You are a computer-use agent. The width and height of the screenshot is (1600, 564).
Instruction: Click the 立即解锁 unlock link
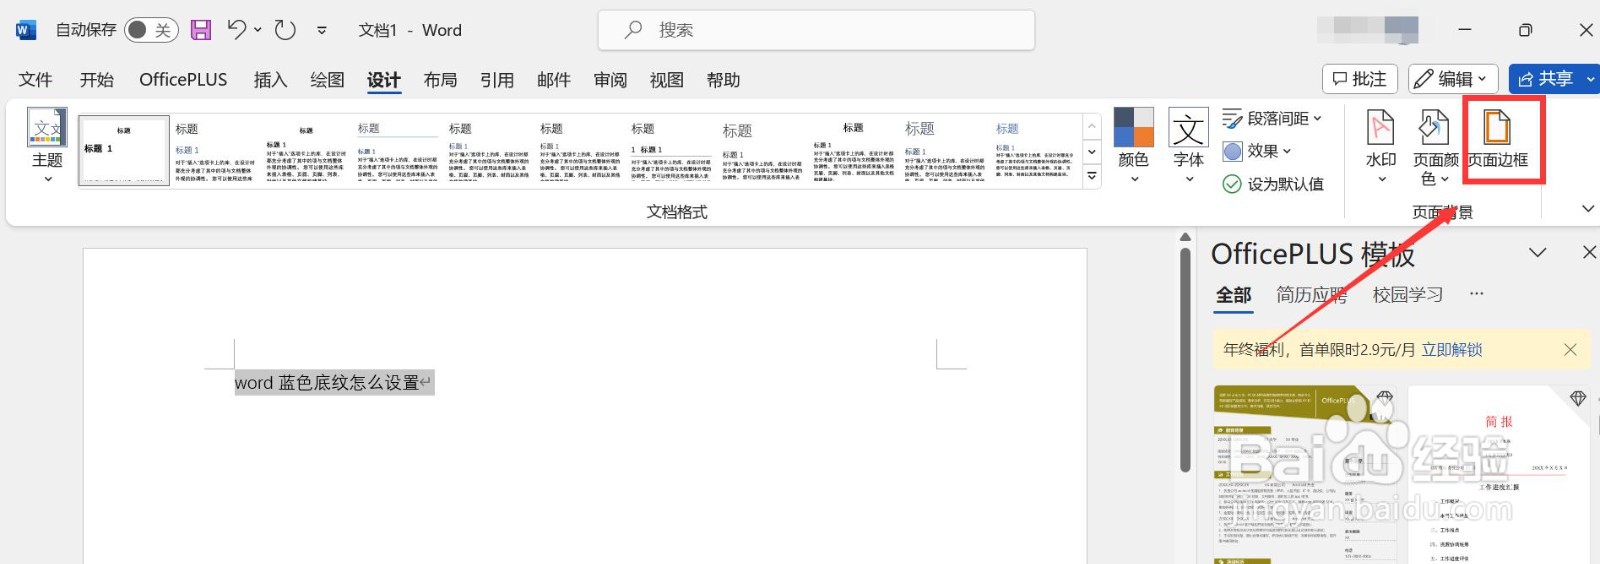tap(1452, 350)
